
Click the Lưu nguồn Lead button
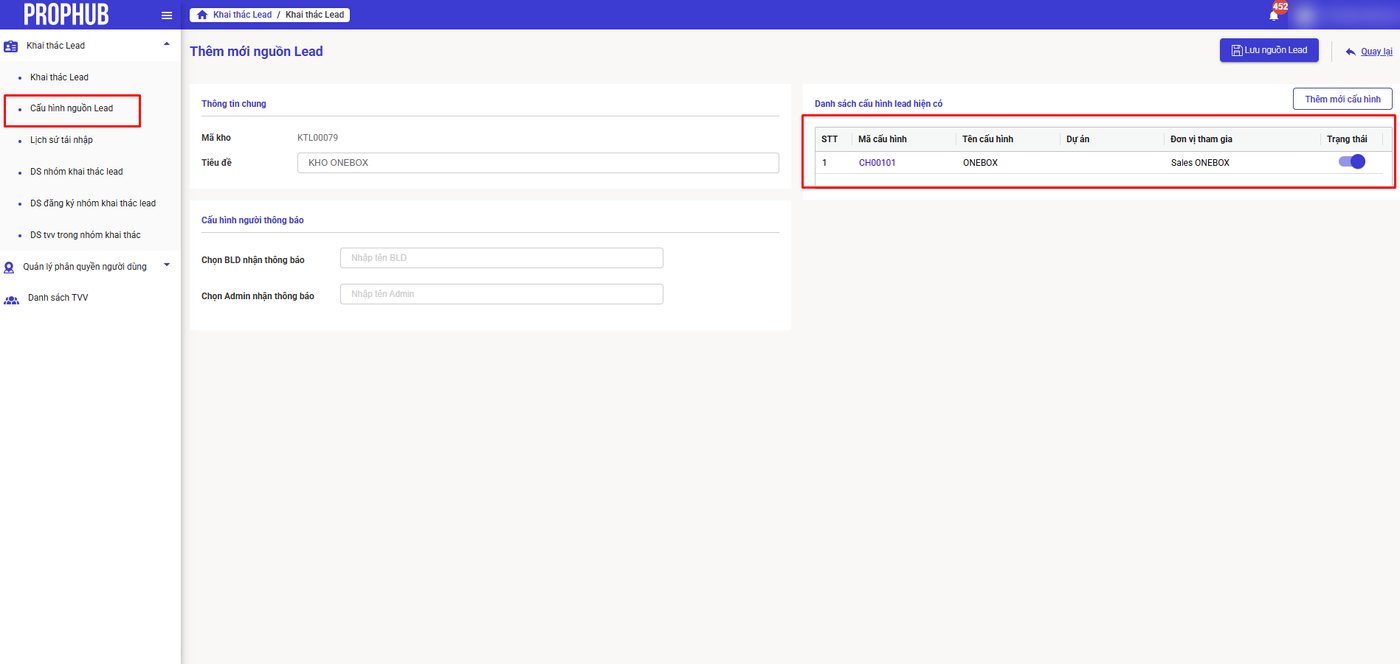tap(1269, 50)
